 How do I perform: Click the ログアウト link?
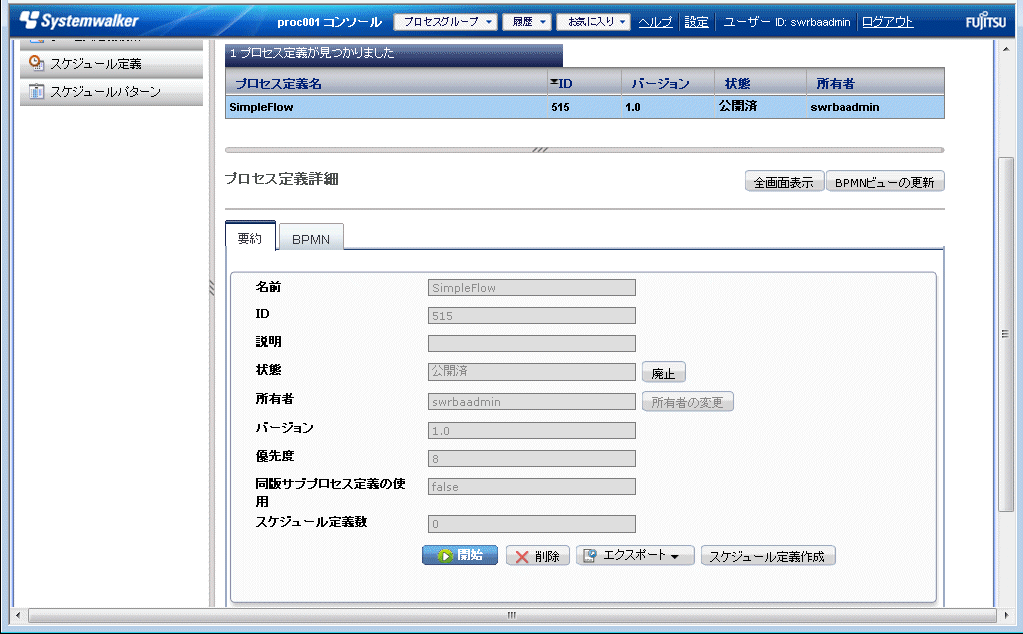(x=887, y=22)
